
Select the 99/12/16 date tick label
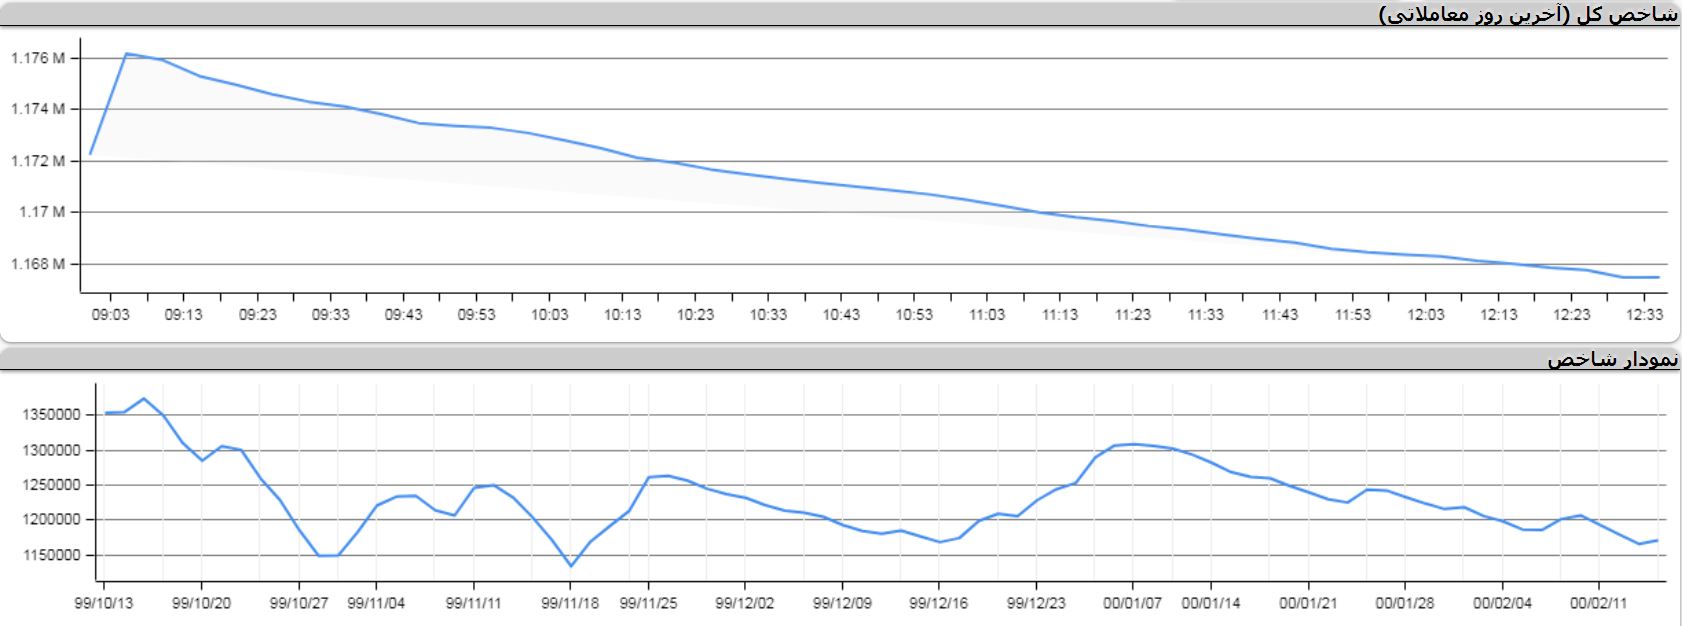point(938,603)
